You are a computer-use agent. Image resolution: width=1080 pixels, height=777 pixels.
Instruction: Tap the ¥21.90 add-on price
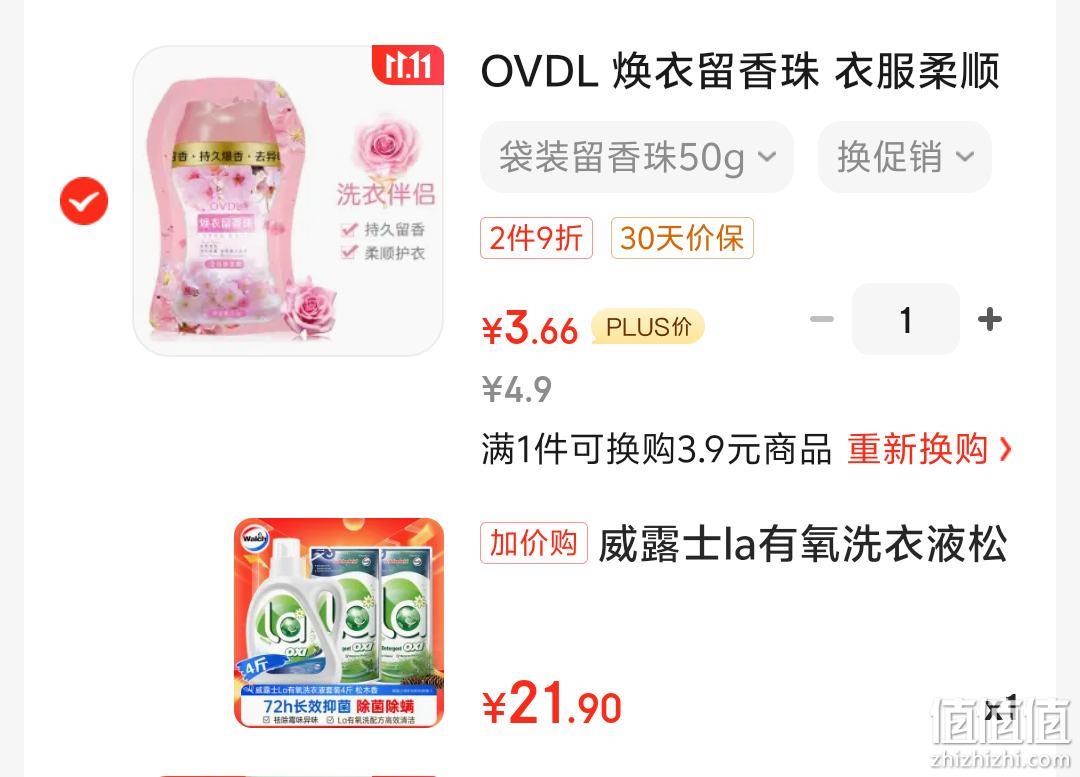click(552, 705)
